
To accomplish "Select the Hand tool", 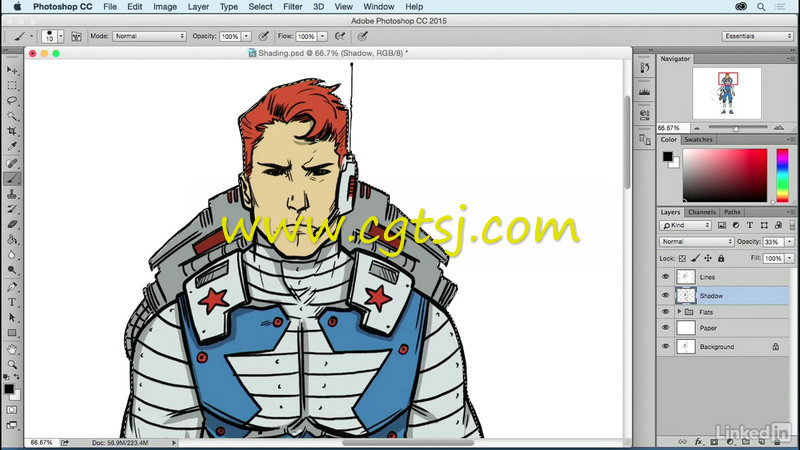I will point(12,350).
